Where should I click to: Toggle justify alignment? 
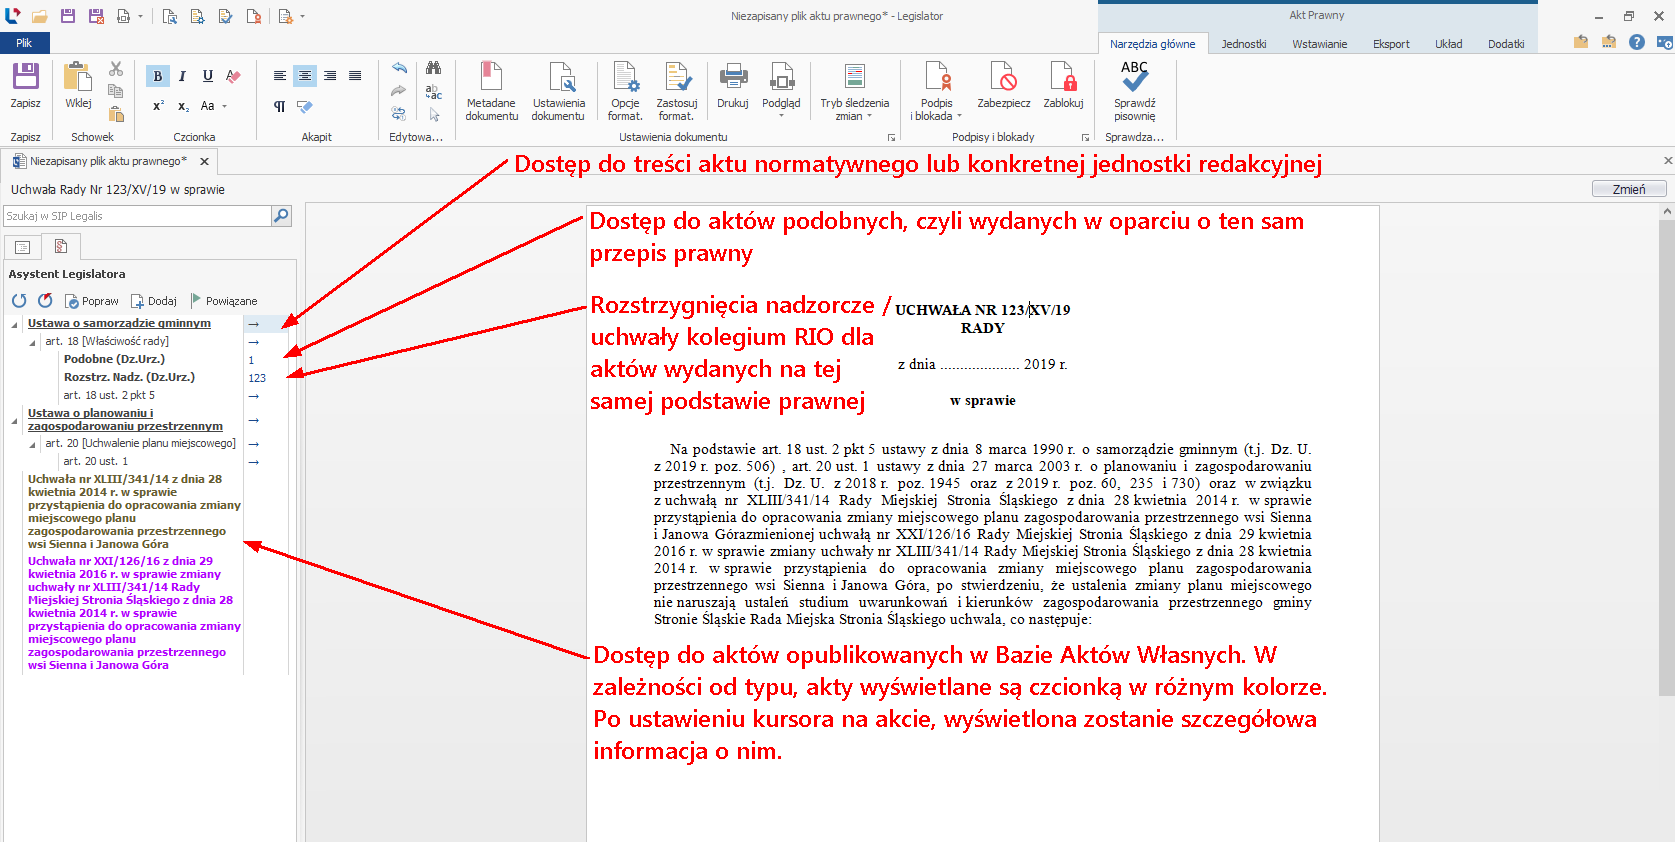tap(355, 76)
